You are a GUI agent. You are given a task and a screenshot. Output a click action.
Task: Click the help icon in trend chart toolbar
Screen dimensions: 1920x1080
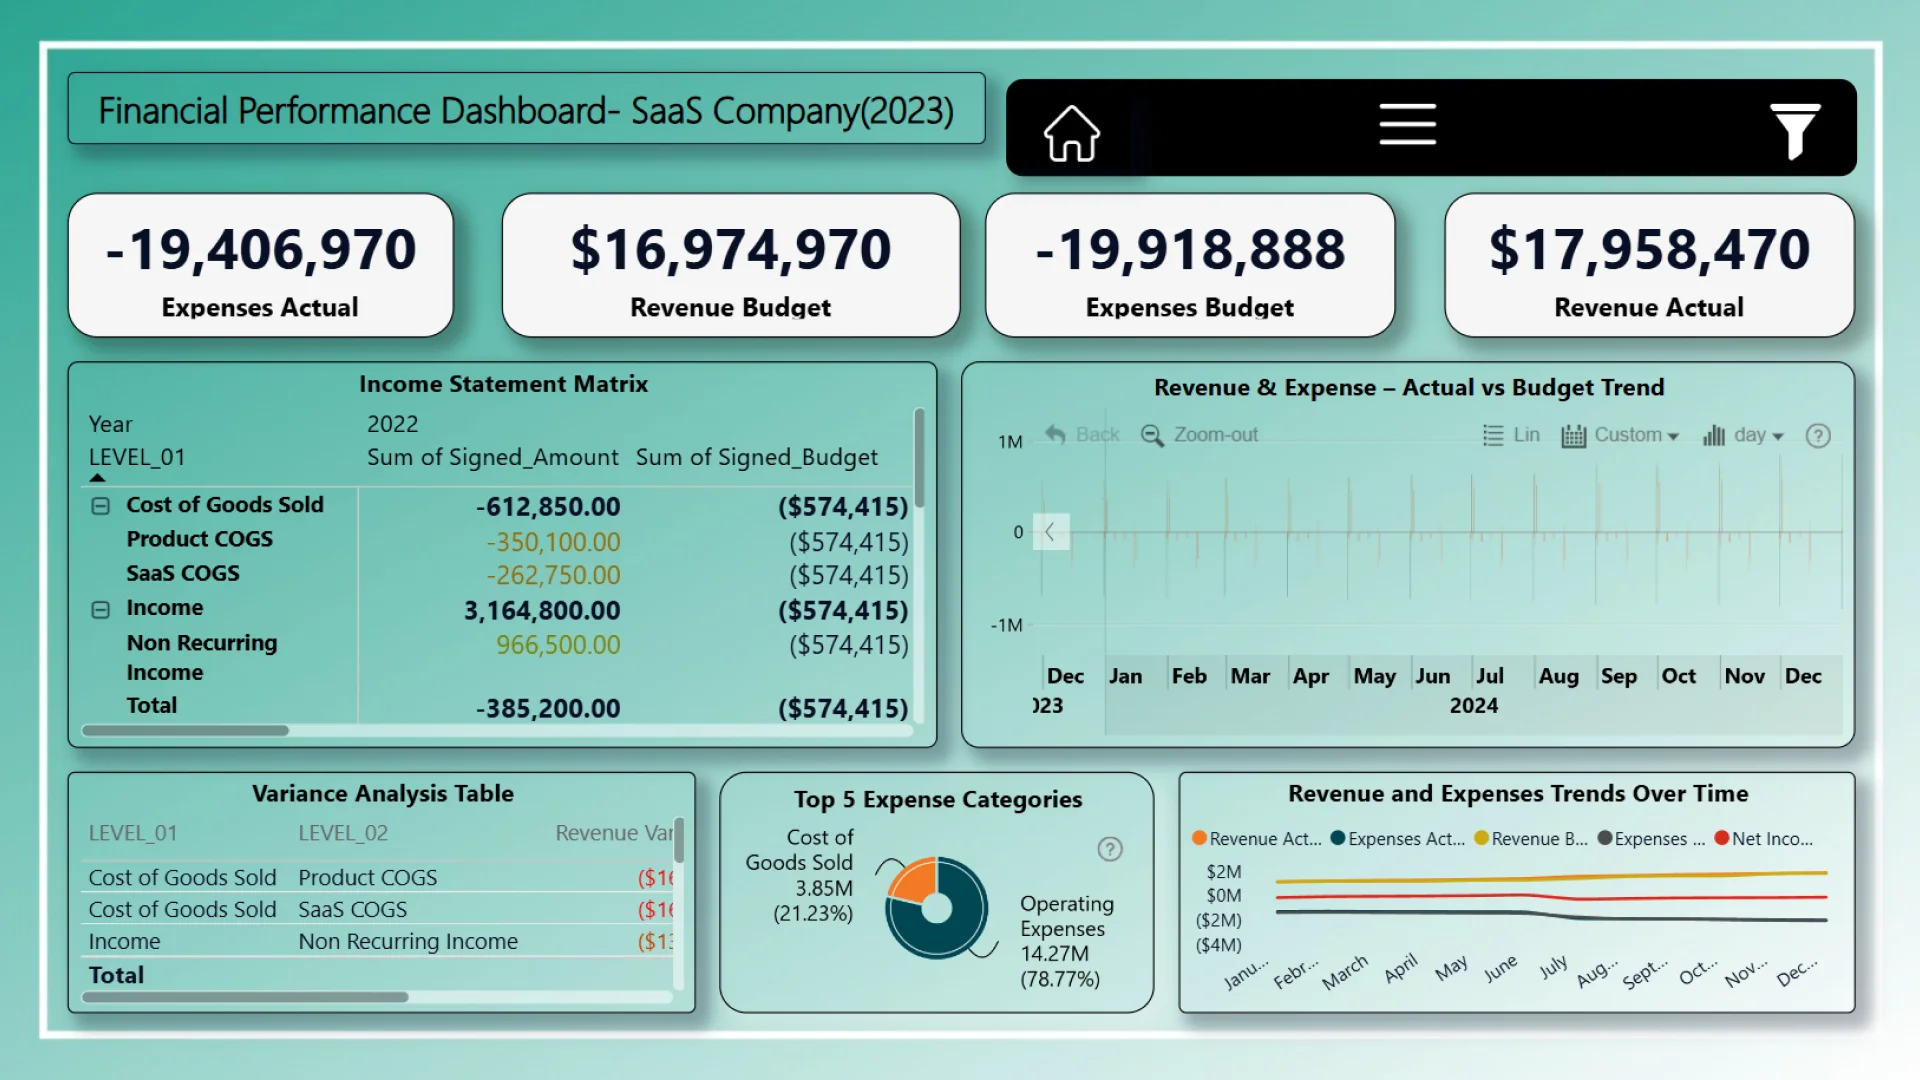pos(1817,436)
